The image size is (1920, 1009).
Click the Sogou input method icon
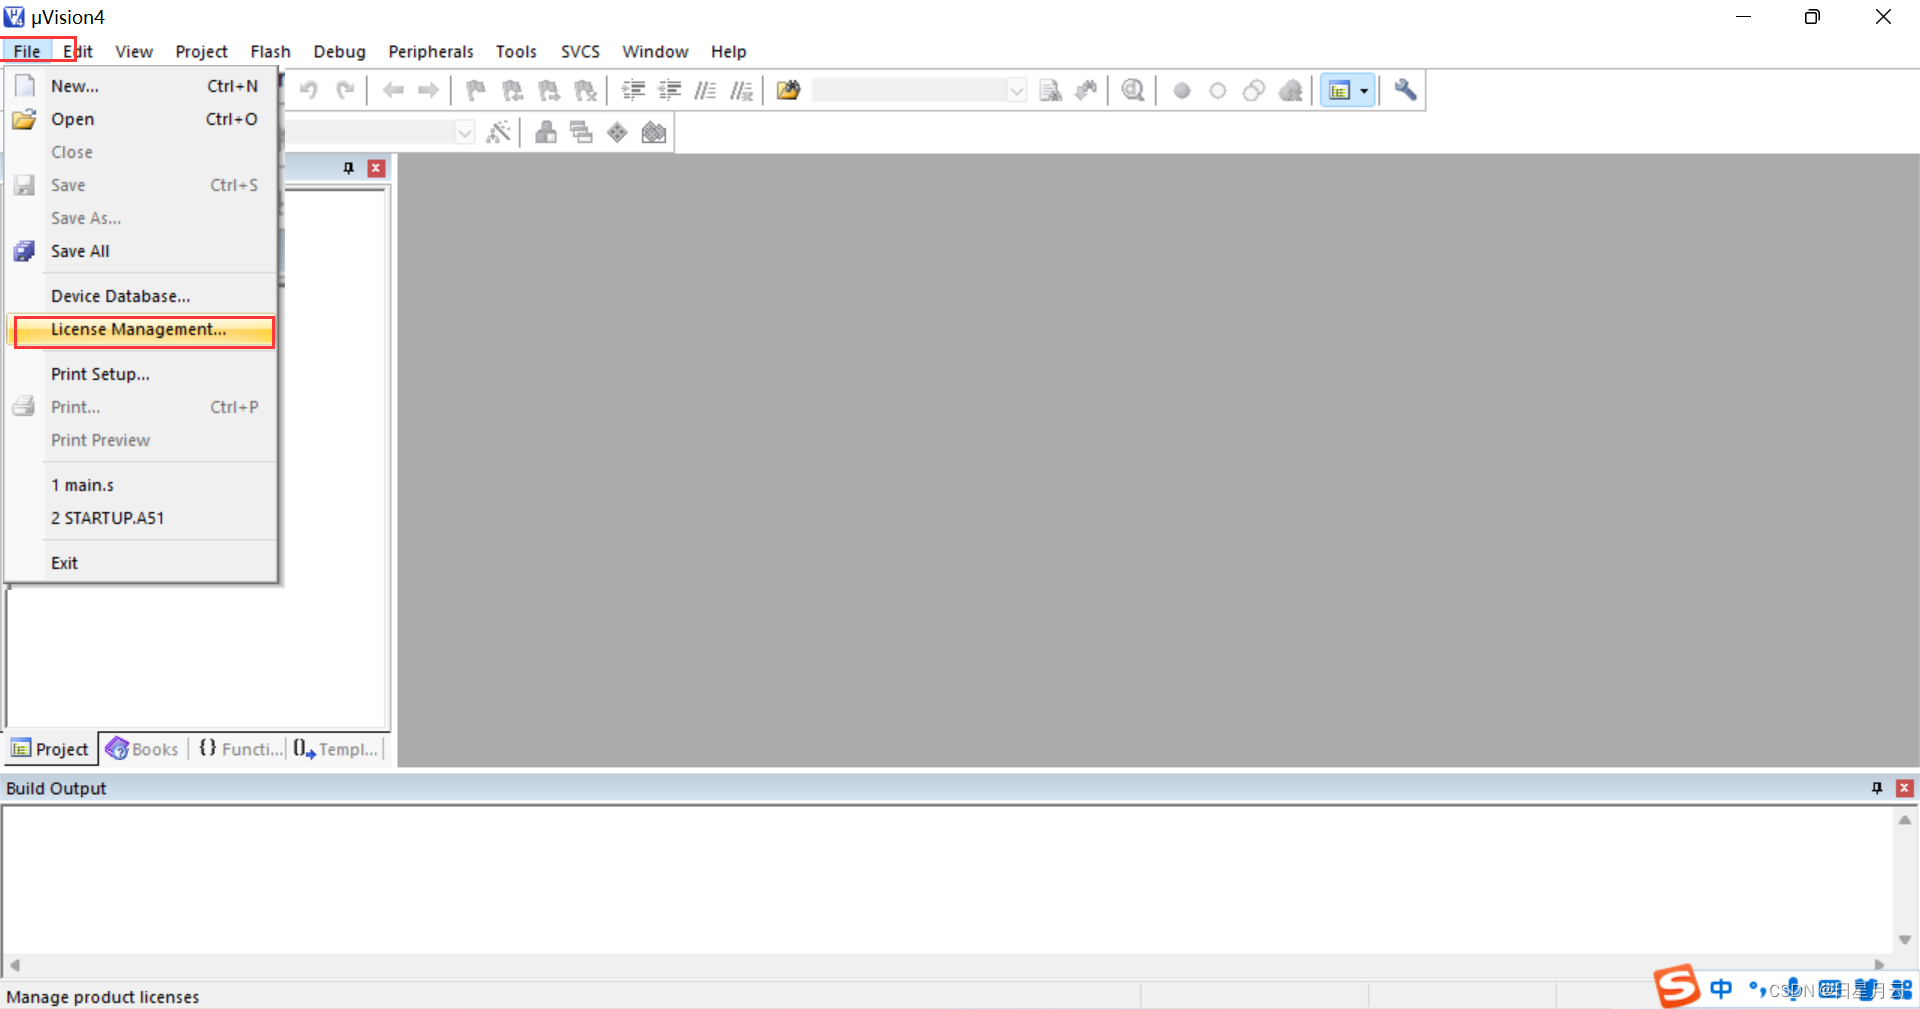(1677, 986)
